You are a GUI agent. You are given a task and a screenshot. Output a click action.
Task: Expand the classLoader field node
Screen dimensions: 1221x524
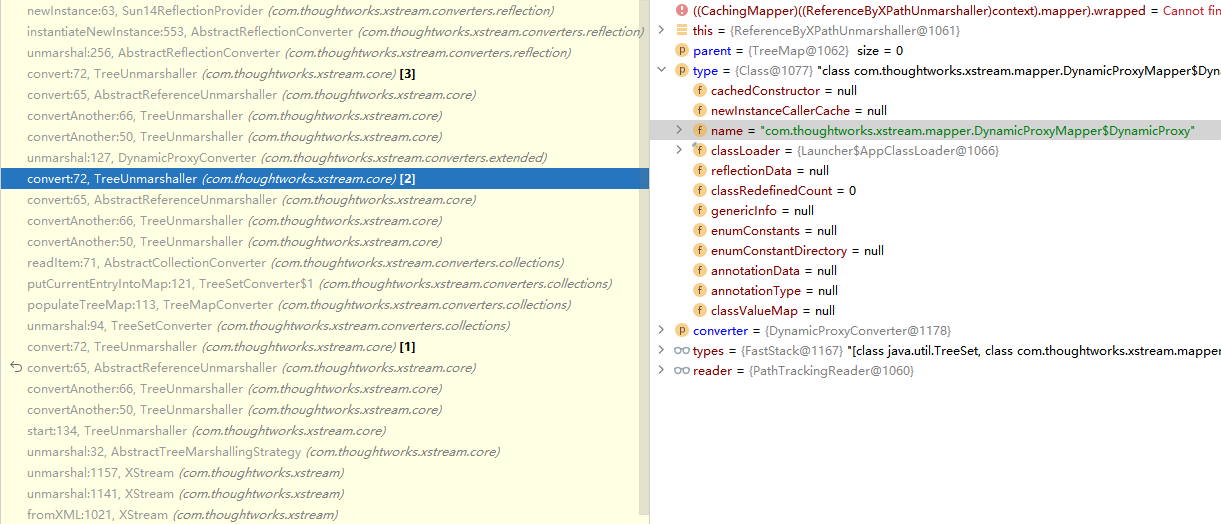[x=679, y=150]
